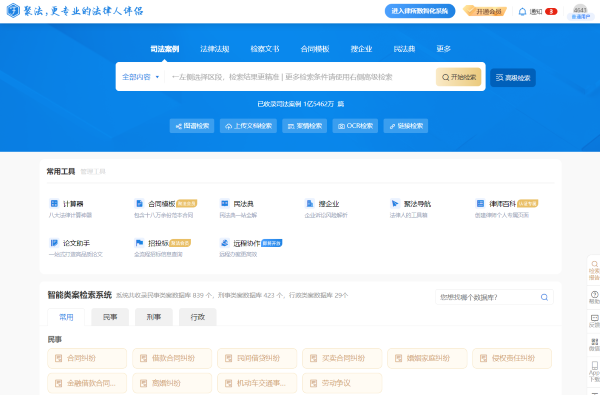Click the user avatar icon
The width and height of the screenshot is (600, 395).
580,9
